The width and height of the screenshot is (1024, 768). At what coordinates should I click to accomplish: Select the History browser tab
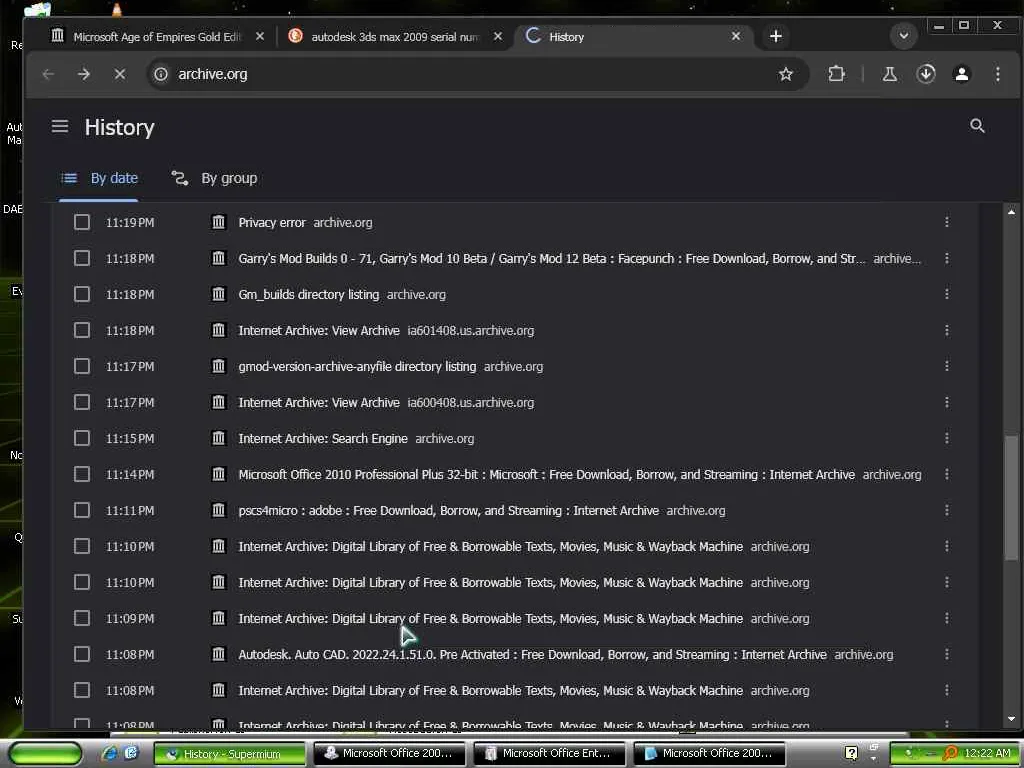tap(633, 37)
